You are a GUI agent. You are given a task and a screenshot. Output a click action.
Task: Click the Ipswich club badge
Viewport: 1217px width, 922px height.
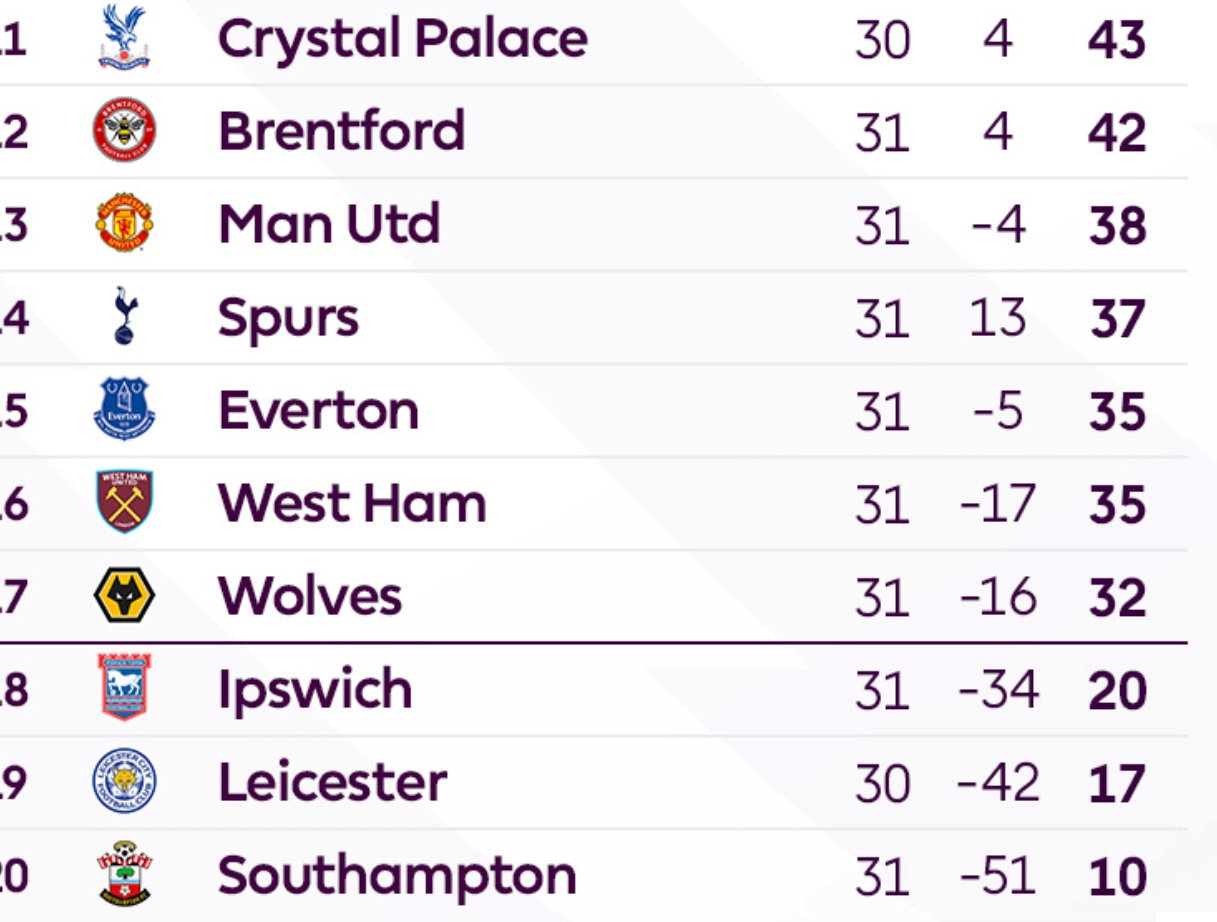tap(124, 688)
